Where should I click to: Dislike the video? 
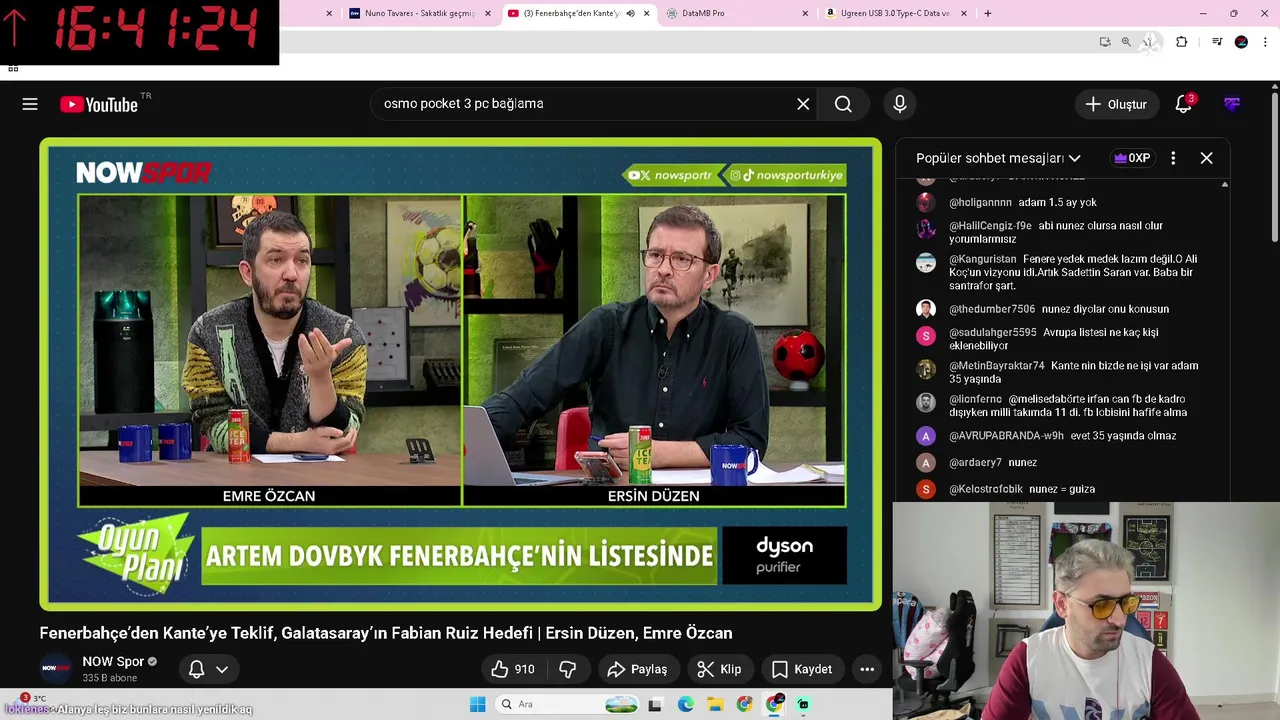click(567, 669)
